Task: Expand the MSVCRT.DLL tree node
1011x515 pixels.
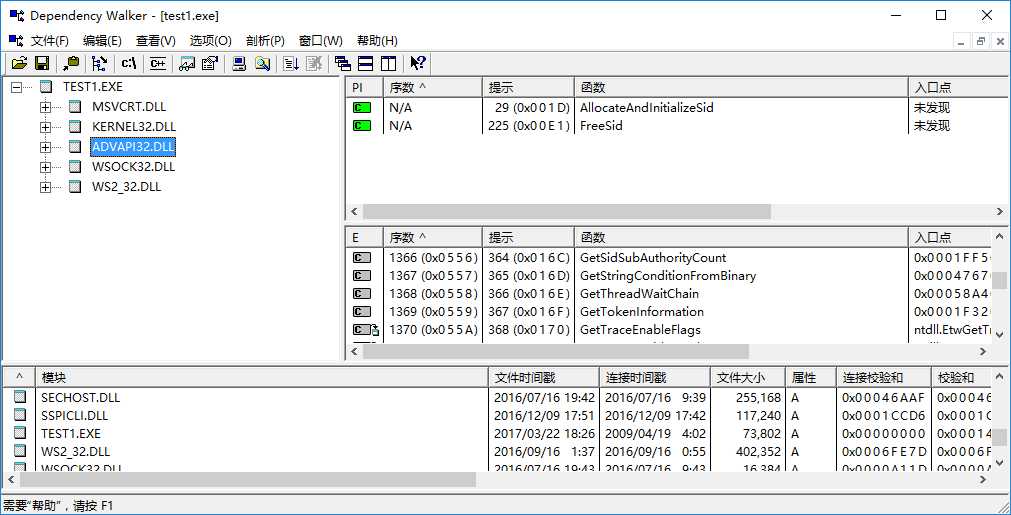Action: pyautogui.click(x=45, y=107)
